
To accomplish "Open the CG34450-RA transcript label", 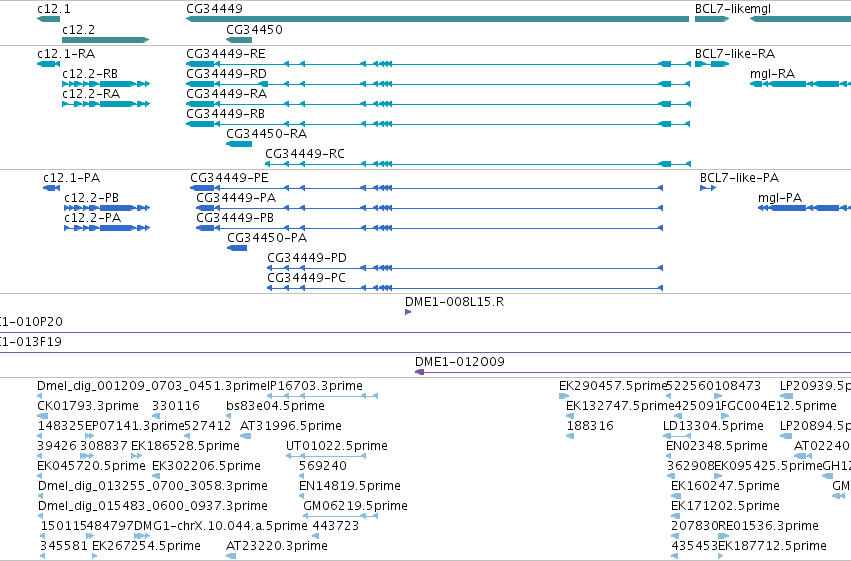I will [x=266, y=134].
